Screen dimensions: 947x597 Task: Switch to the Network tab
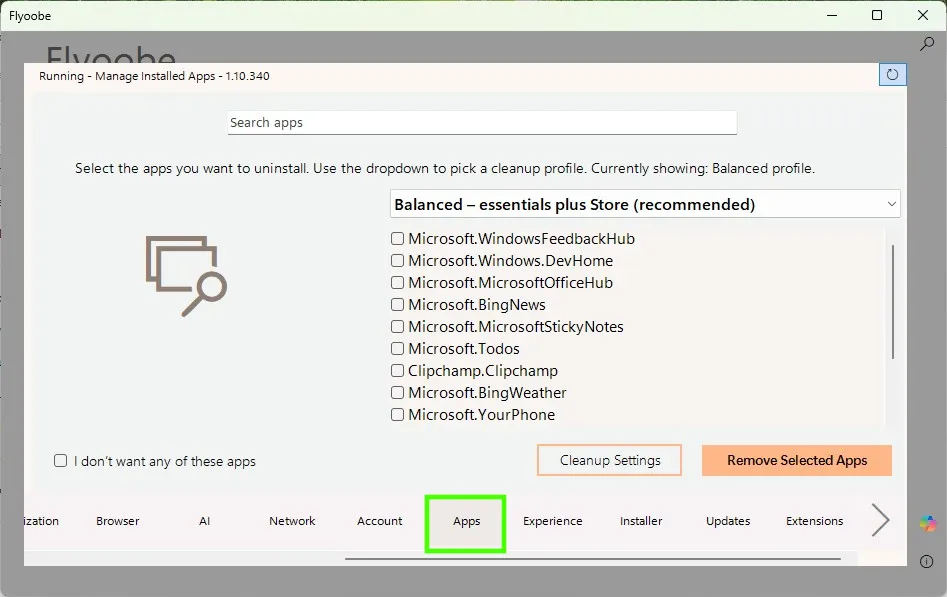292,521
